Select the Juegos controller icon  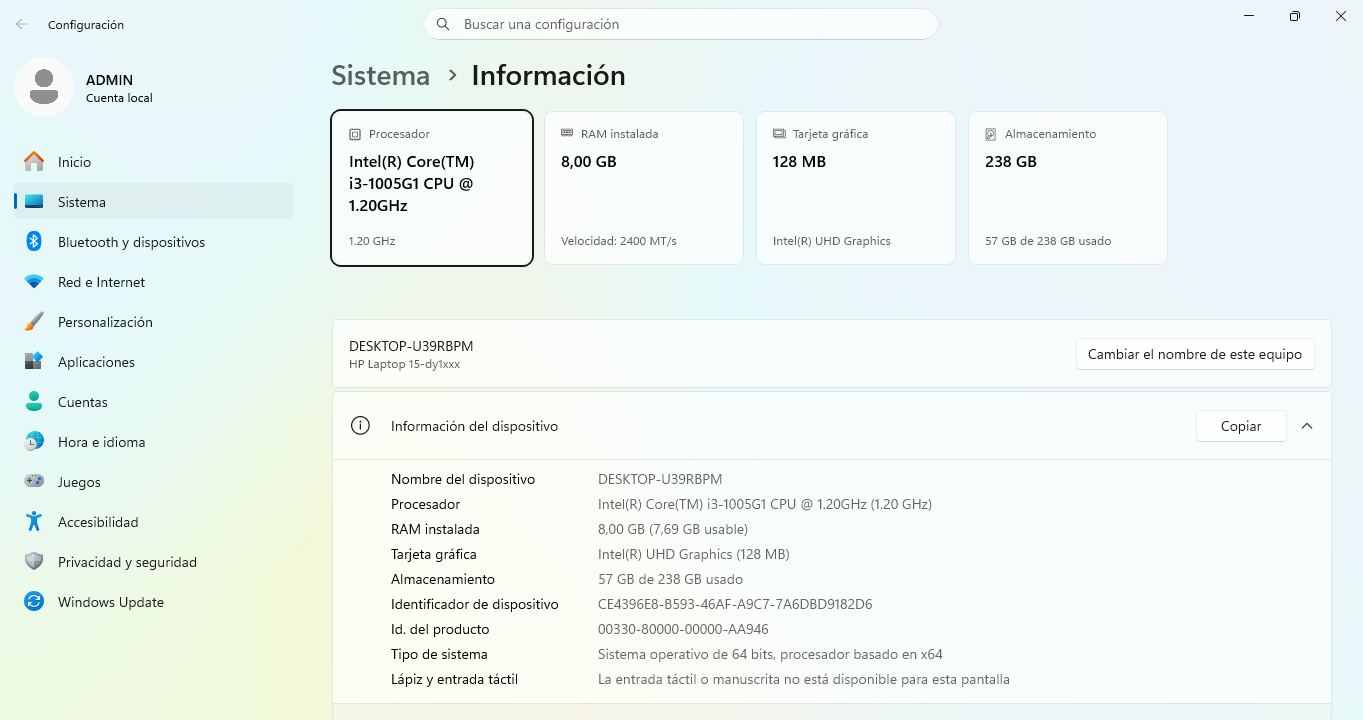[34, 482]
